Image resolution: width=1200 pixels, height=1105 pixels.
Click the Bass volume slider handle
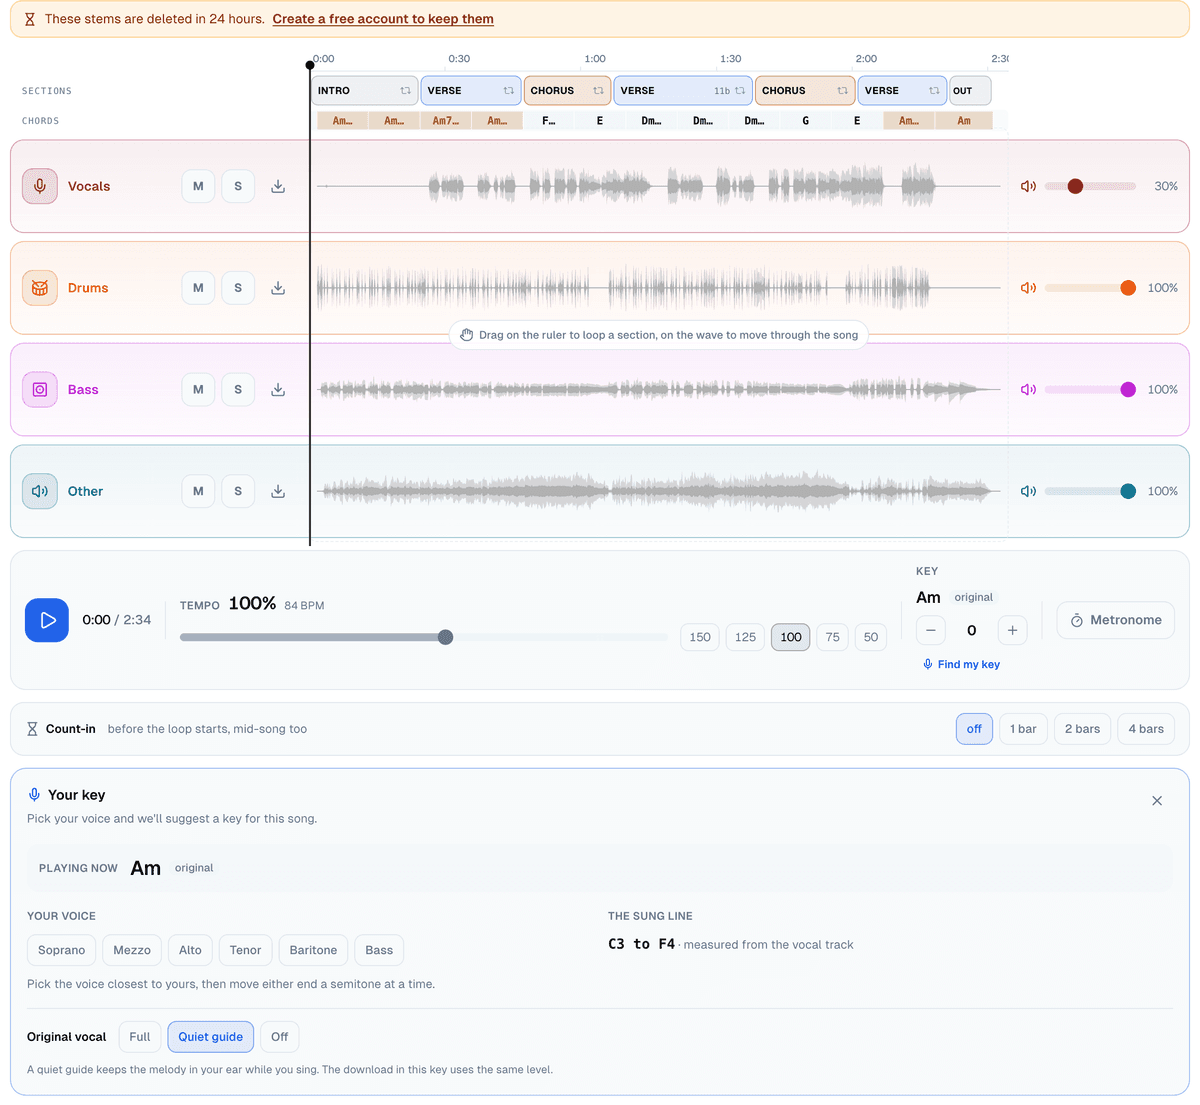pyautogui.click(x=1128, y=390)
